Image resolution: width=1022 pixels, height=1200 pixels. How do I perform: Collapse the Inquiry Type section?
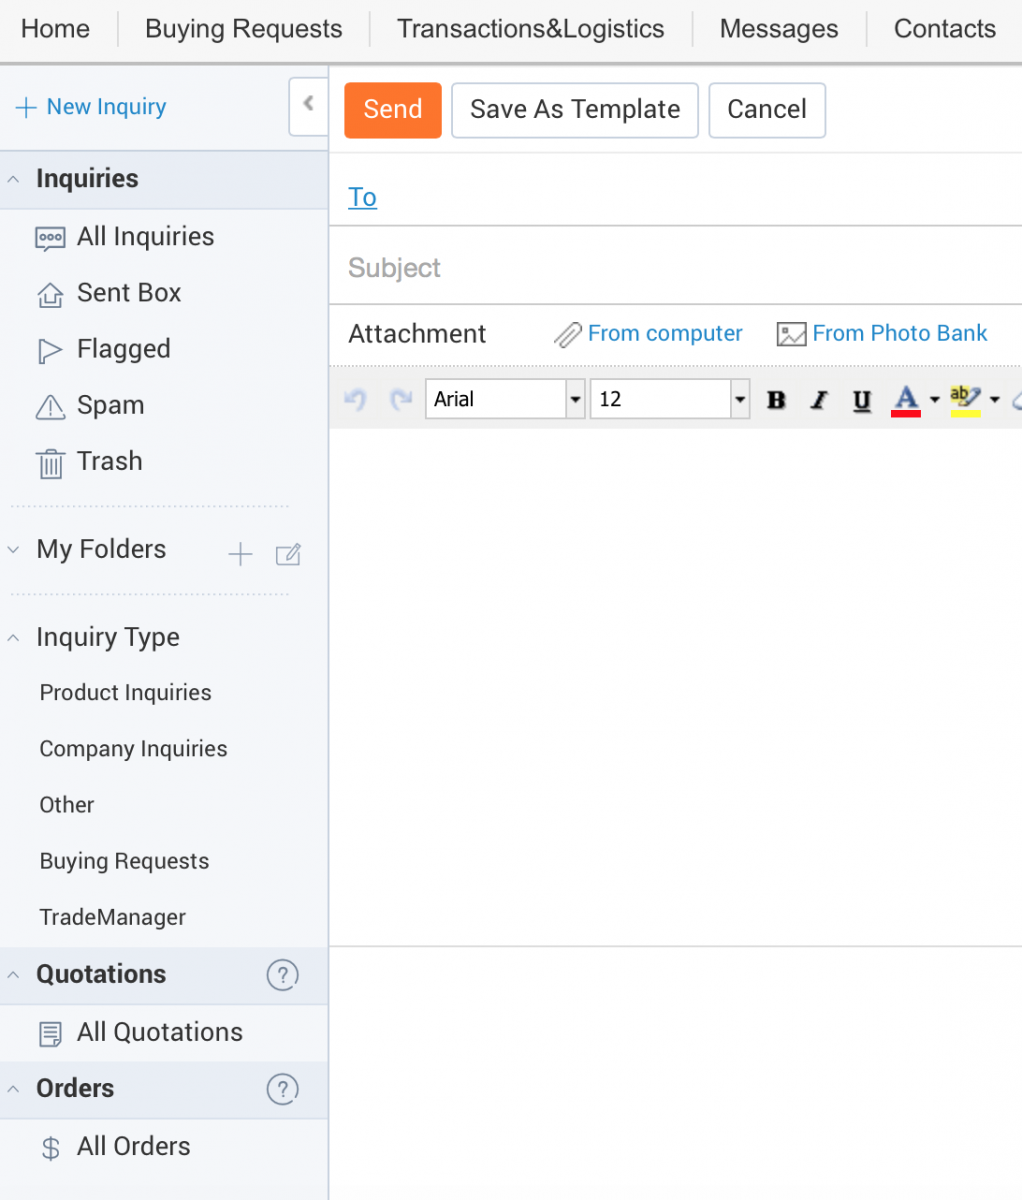point(14,638)
